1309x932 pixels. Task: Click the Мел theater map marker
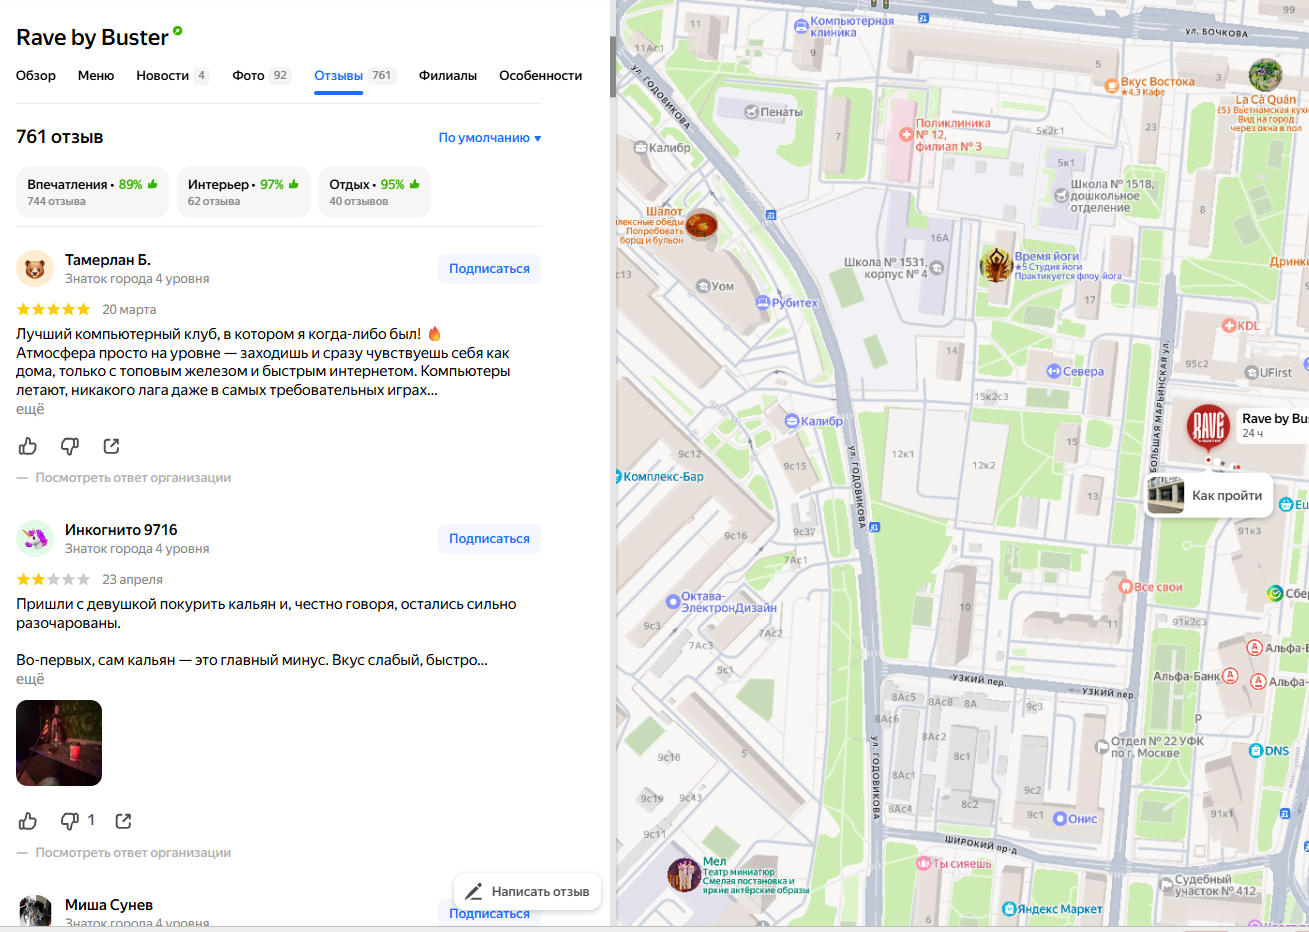tap(684, 875)
